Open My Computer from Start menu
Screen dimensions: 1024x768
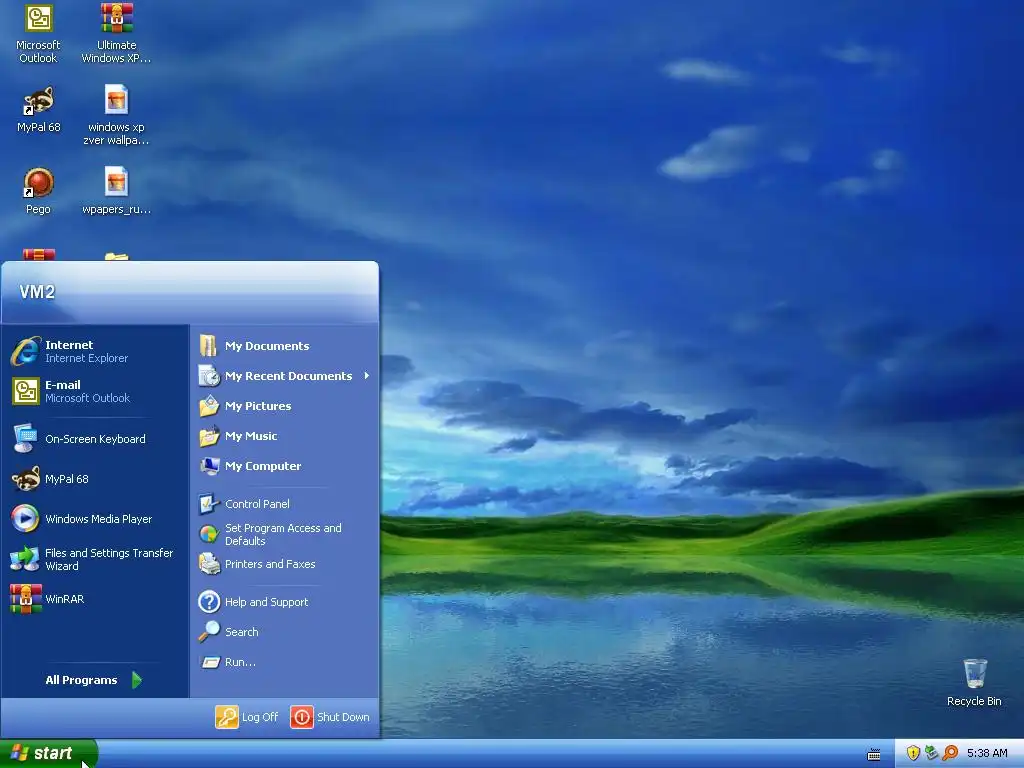click(x=284, y=466)
